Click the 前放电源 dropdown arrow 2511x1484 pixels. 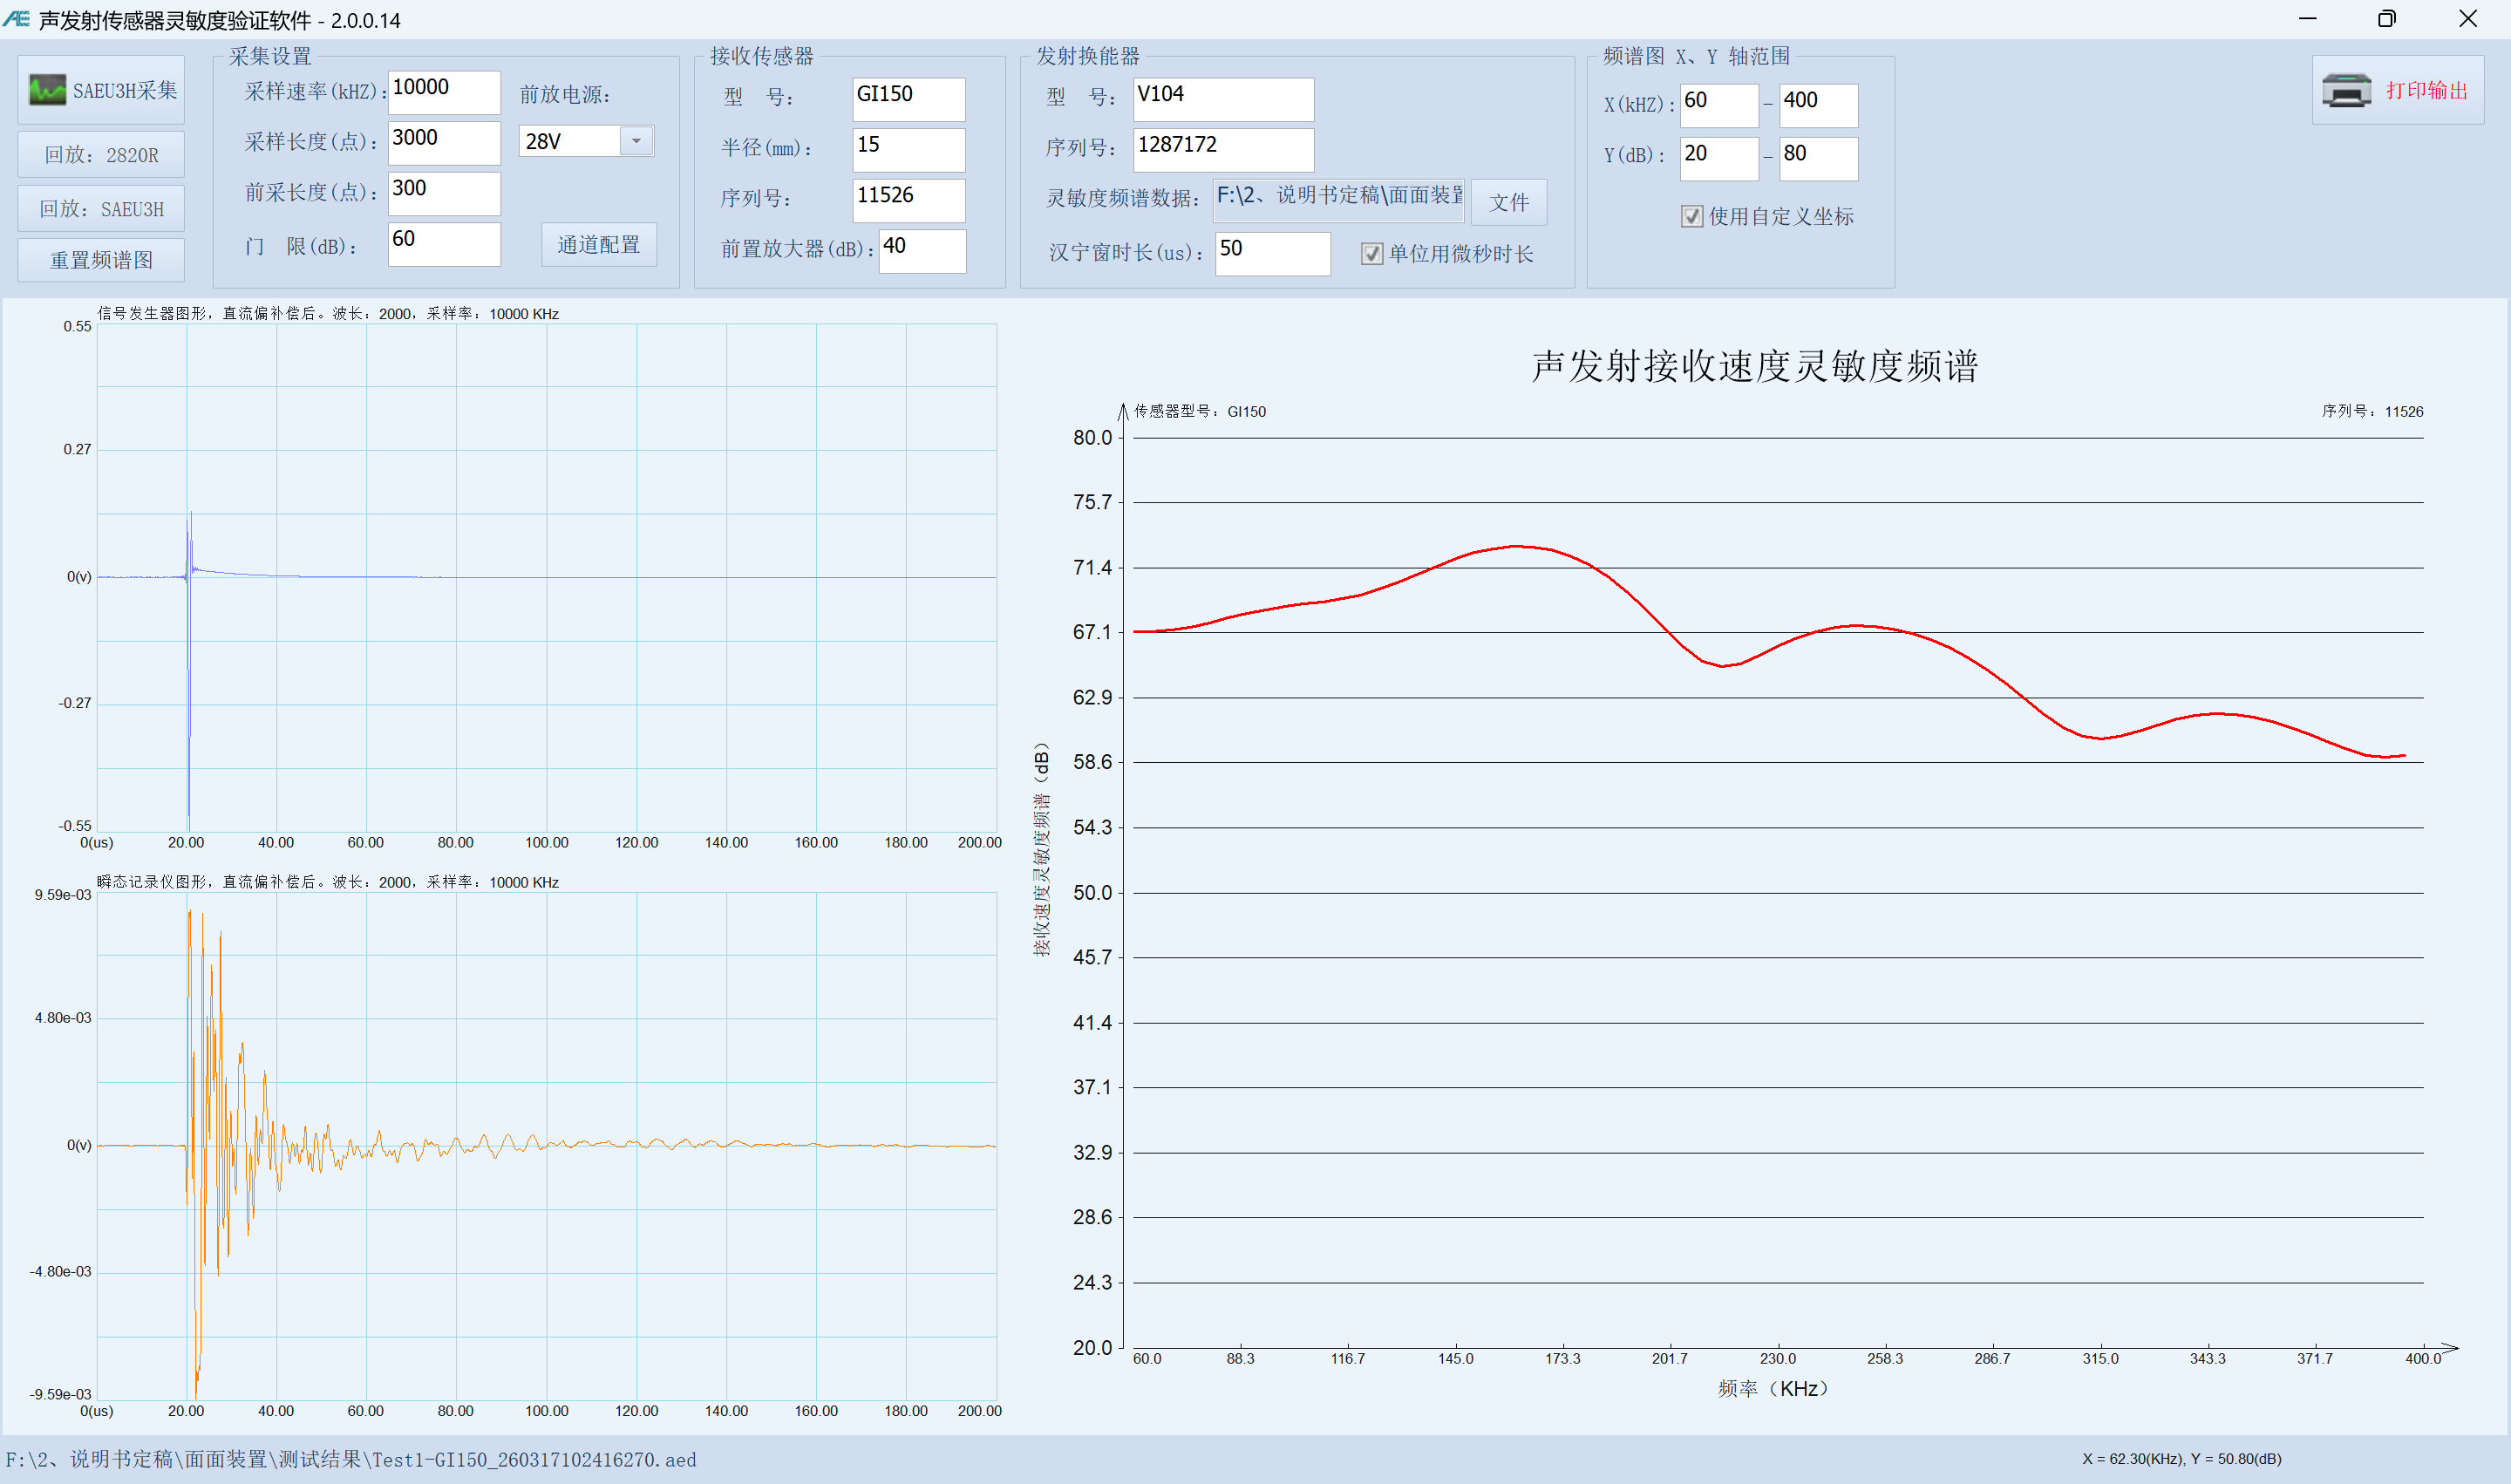(x=636, y=142)
